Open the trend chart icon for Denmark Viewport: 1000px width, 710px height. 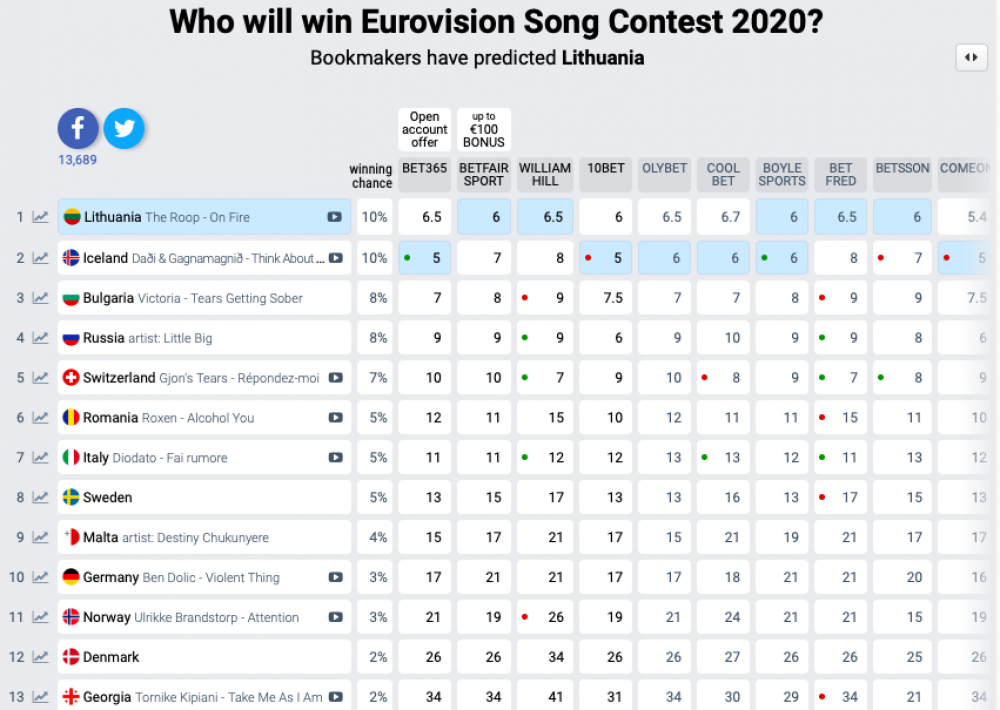41,657
